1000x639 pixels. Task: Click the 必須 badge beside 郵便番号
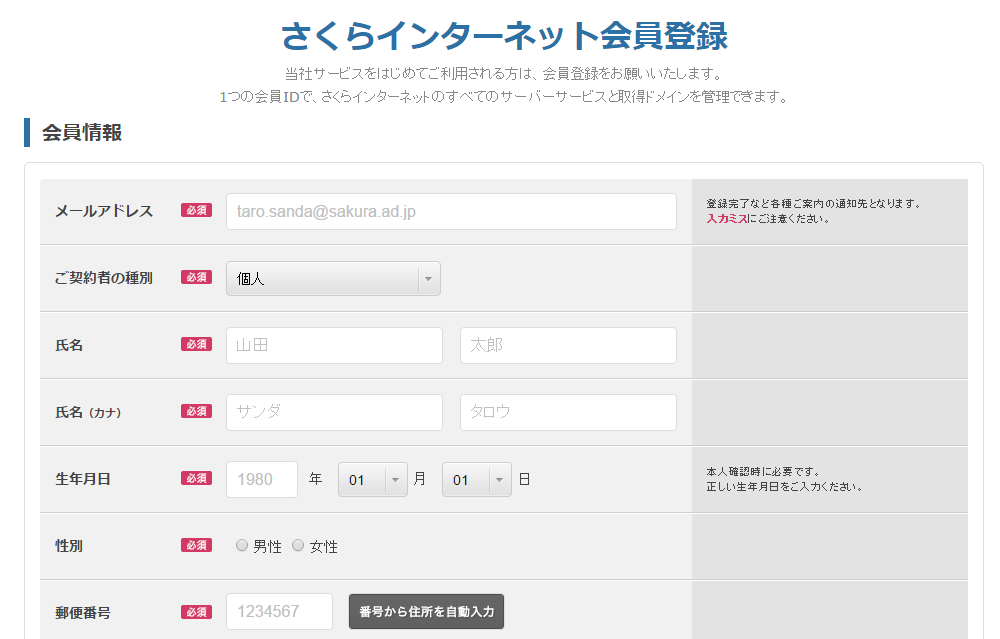click(196, 612)
